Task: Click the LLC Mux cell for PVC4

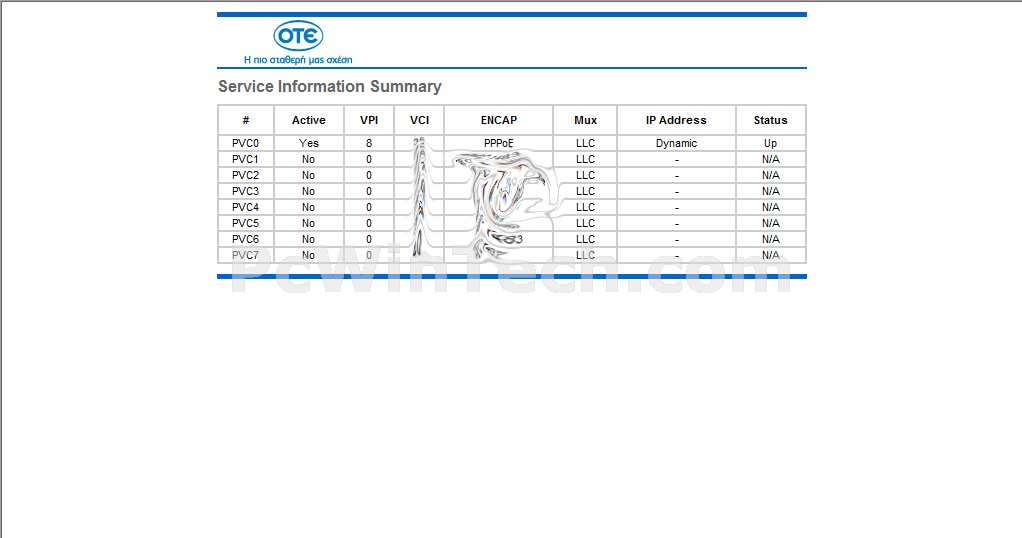Action: 585,207
